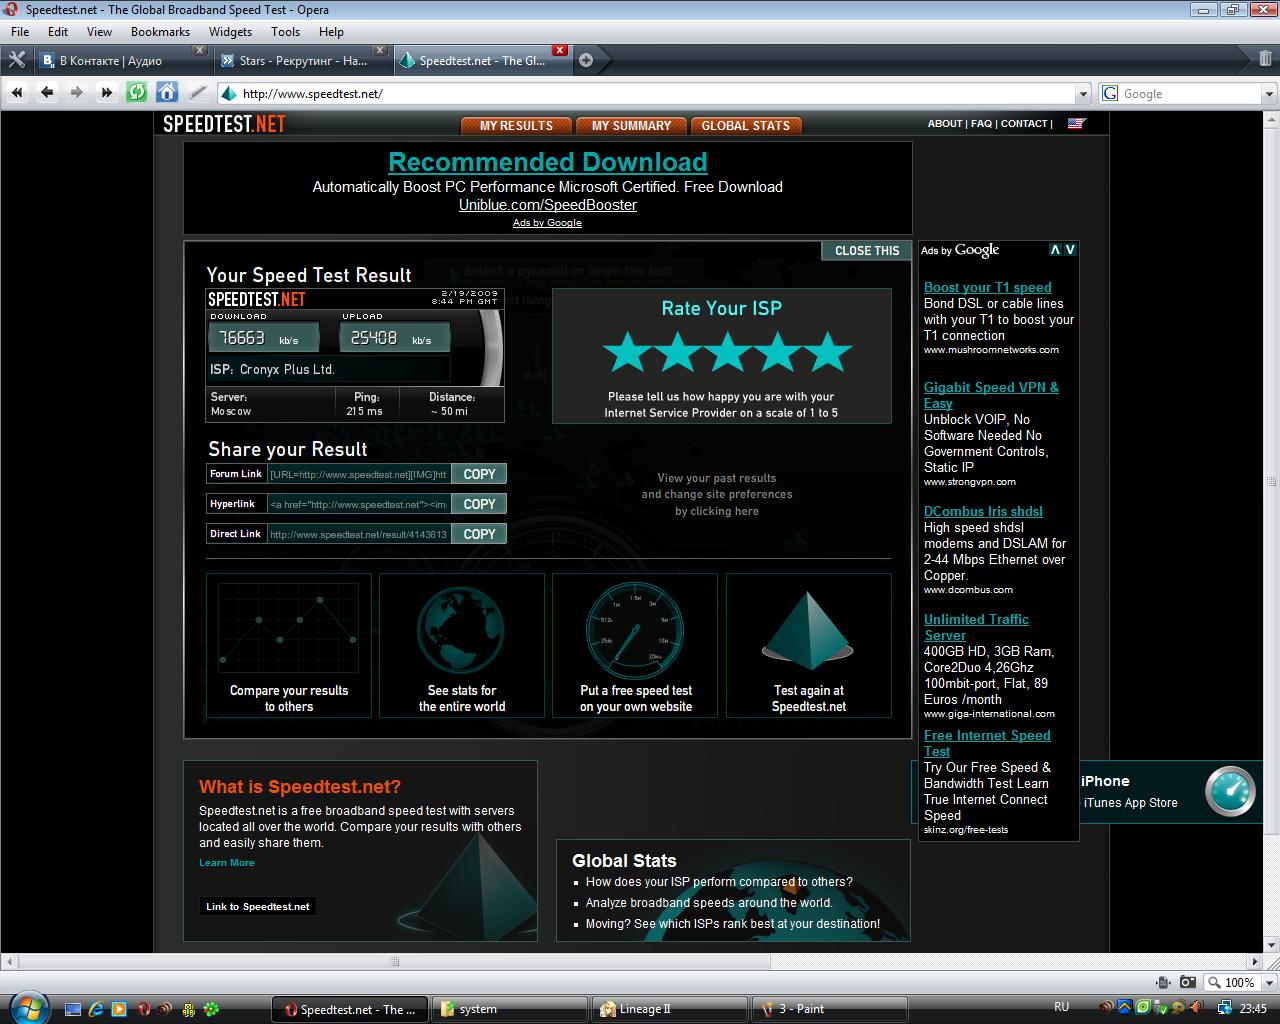The height and width of the screenshot is (1024, 1280).
Task: Copy the Hyperlink code
Action: [479, 504]
